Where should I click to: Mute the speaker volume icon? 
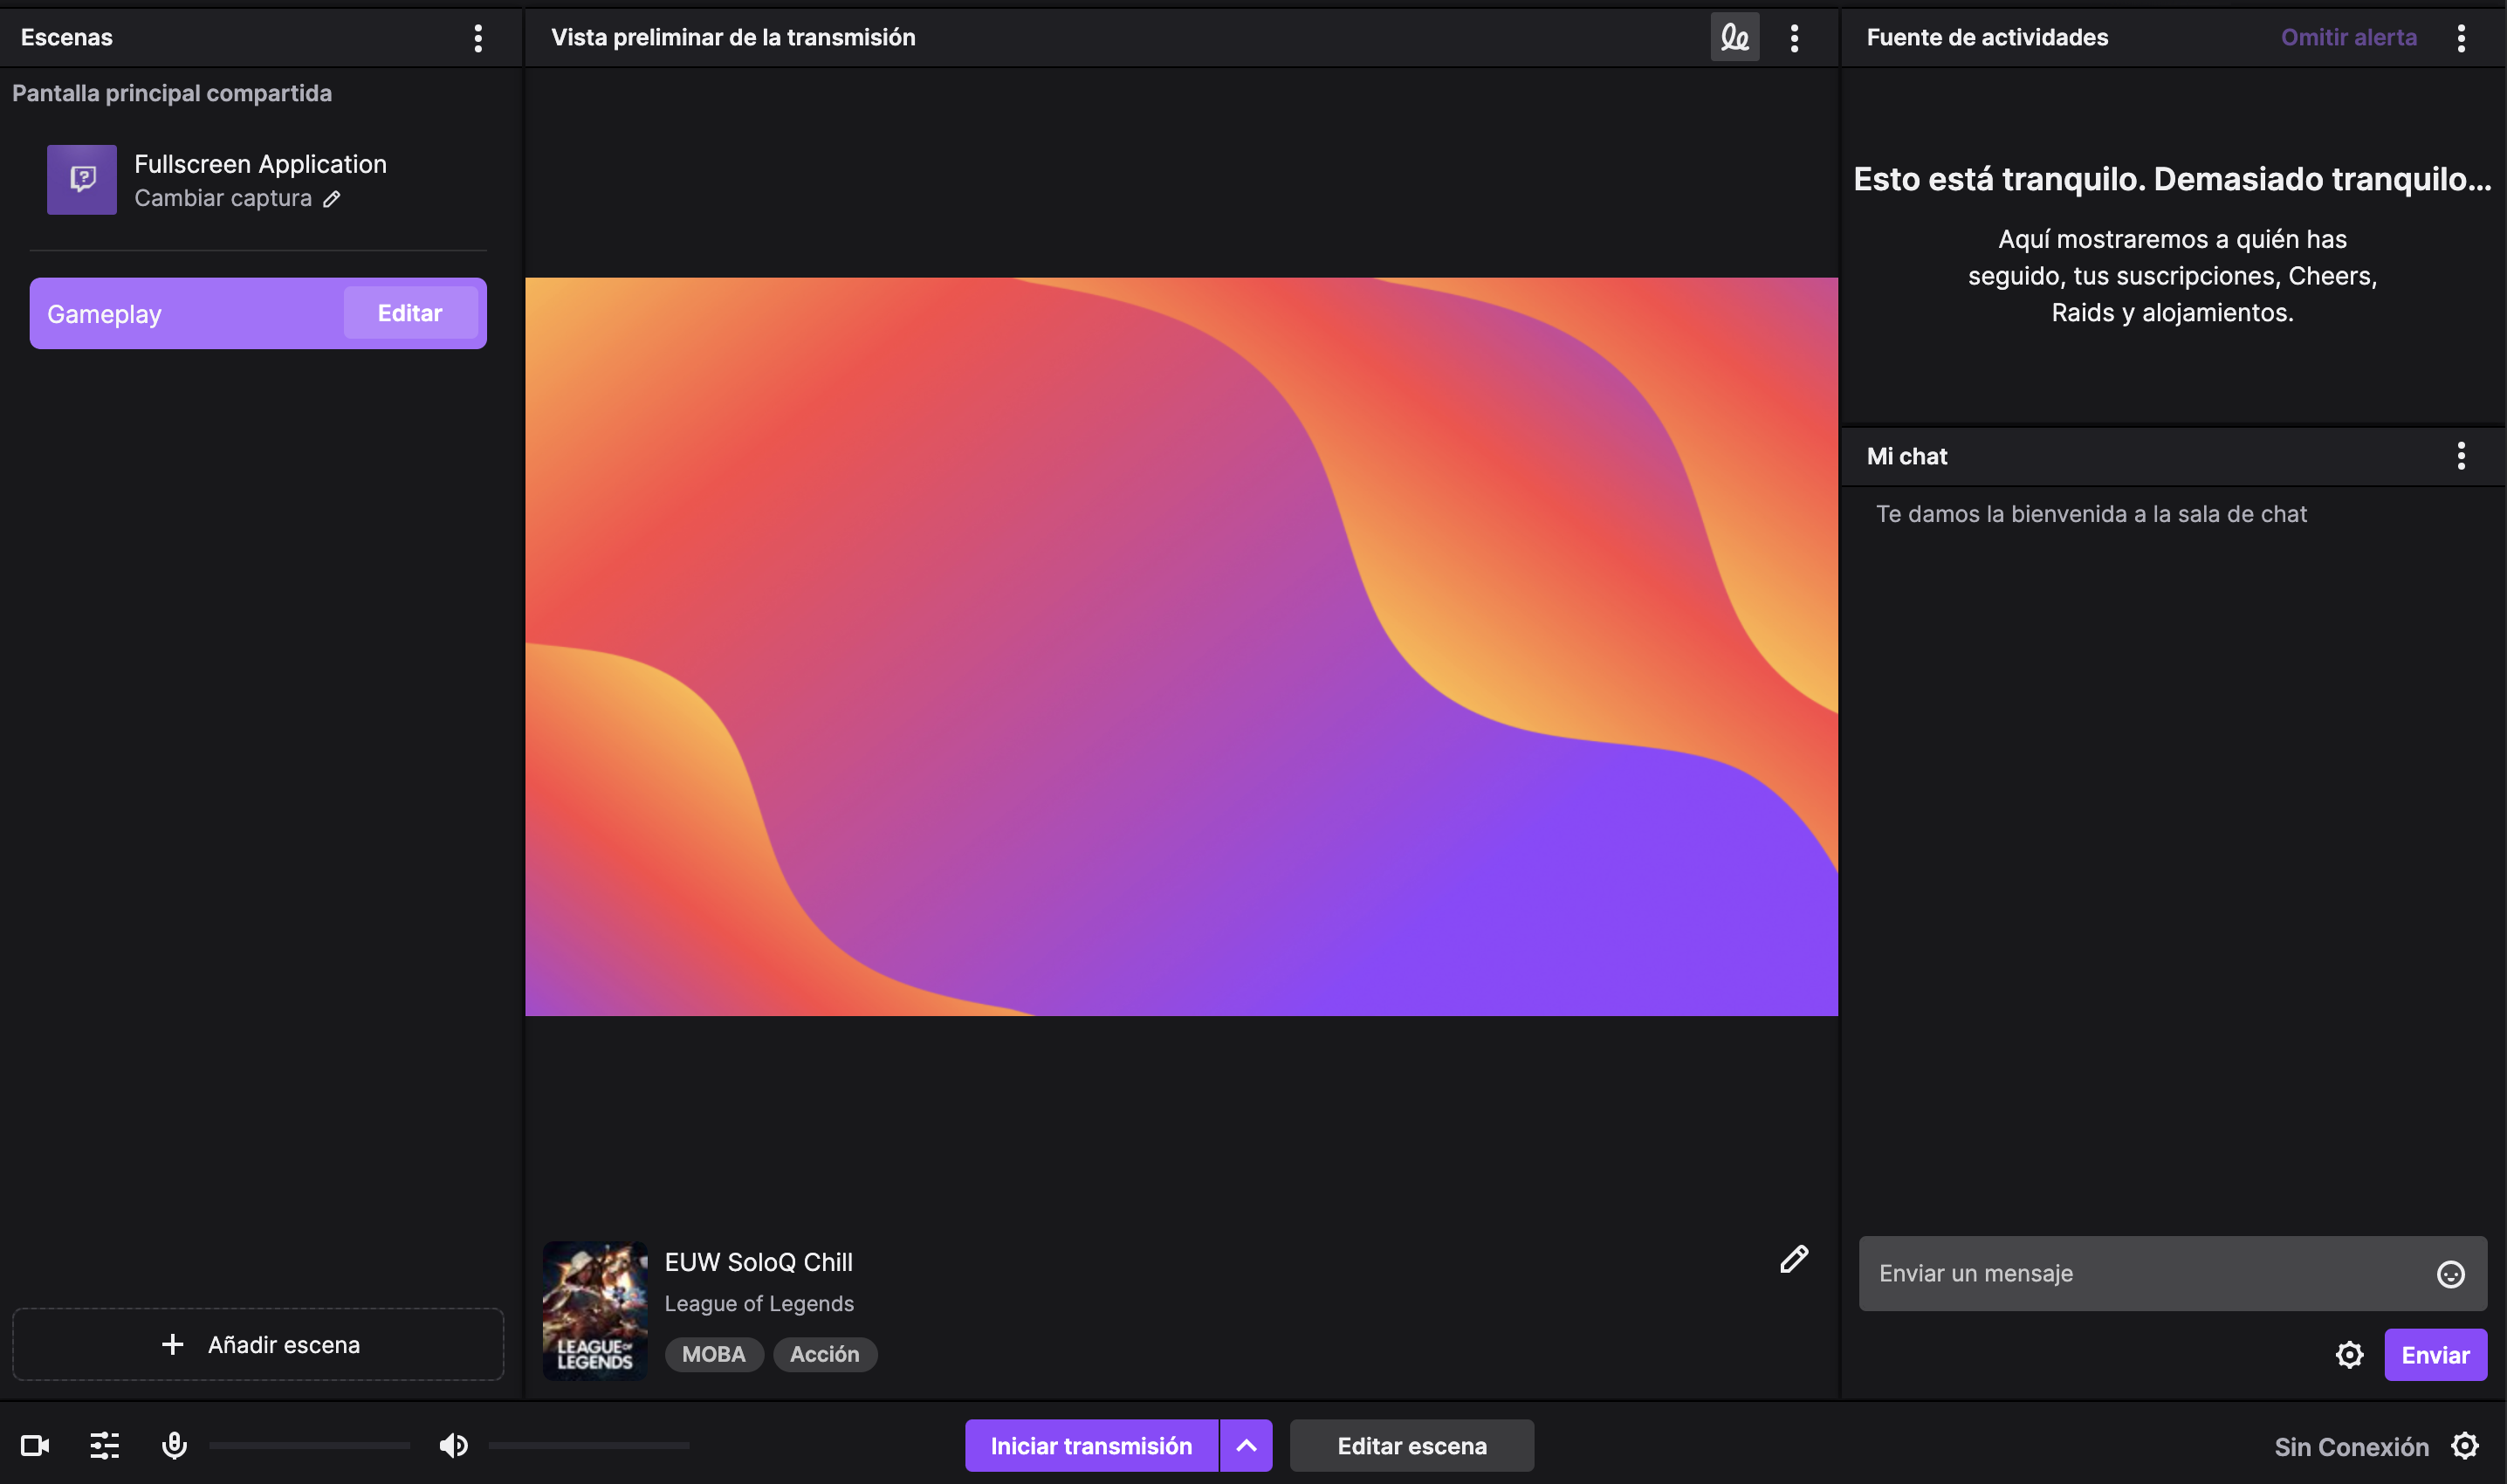[453, 1446]
